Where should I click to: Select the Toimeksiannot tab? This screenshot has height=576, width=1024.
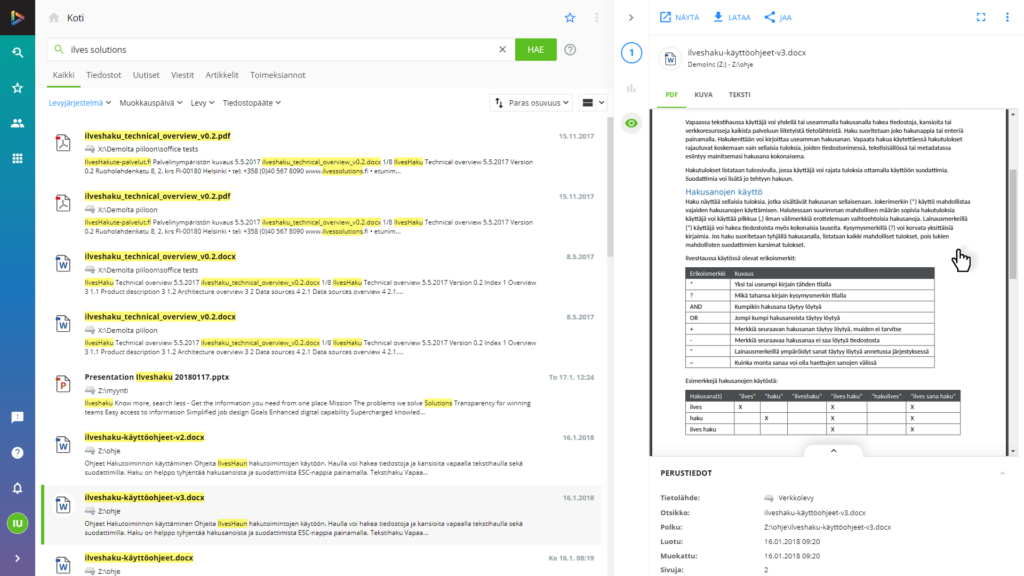coord(278,75)
